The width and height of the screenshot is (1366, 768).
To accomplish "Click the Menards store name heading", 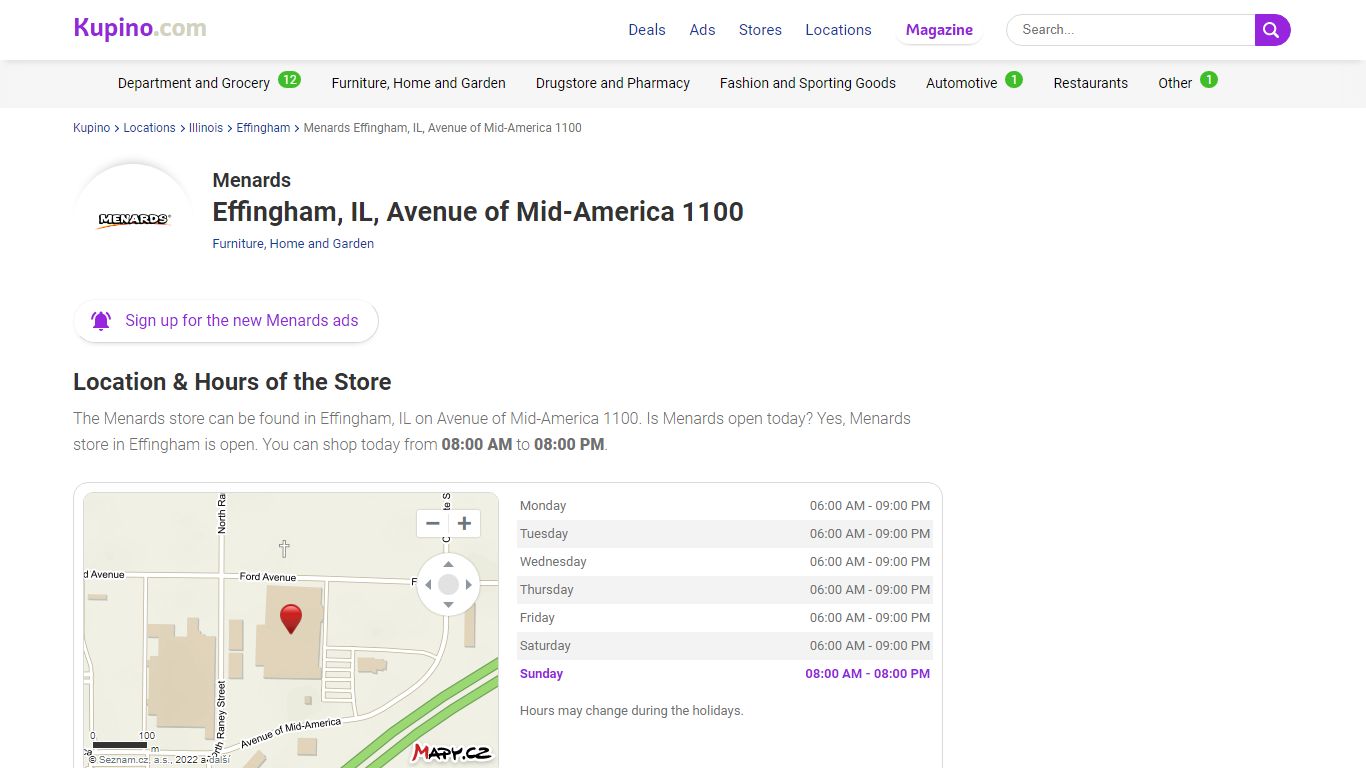I will tap(252, 180).
